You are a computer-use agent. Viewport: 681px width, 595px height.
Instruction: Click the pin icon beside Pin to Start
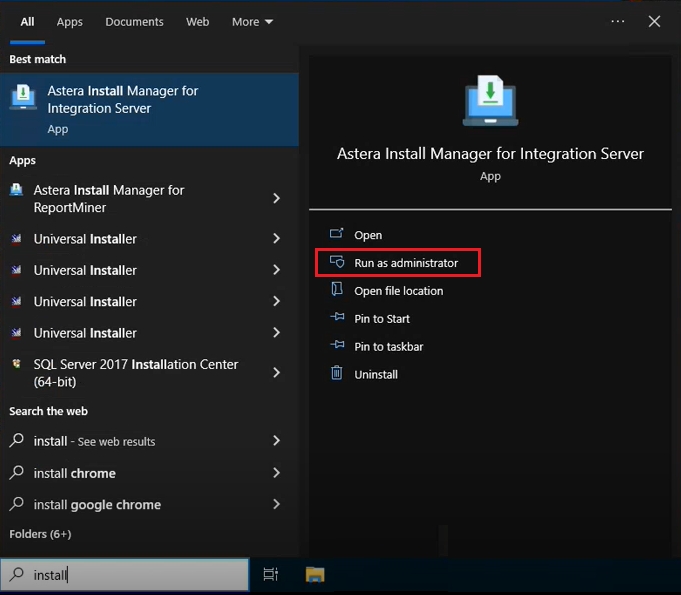pyautogui.click(x=336, y=318)
